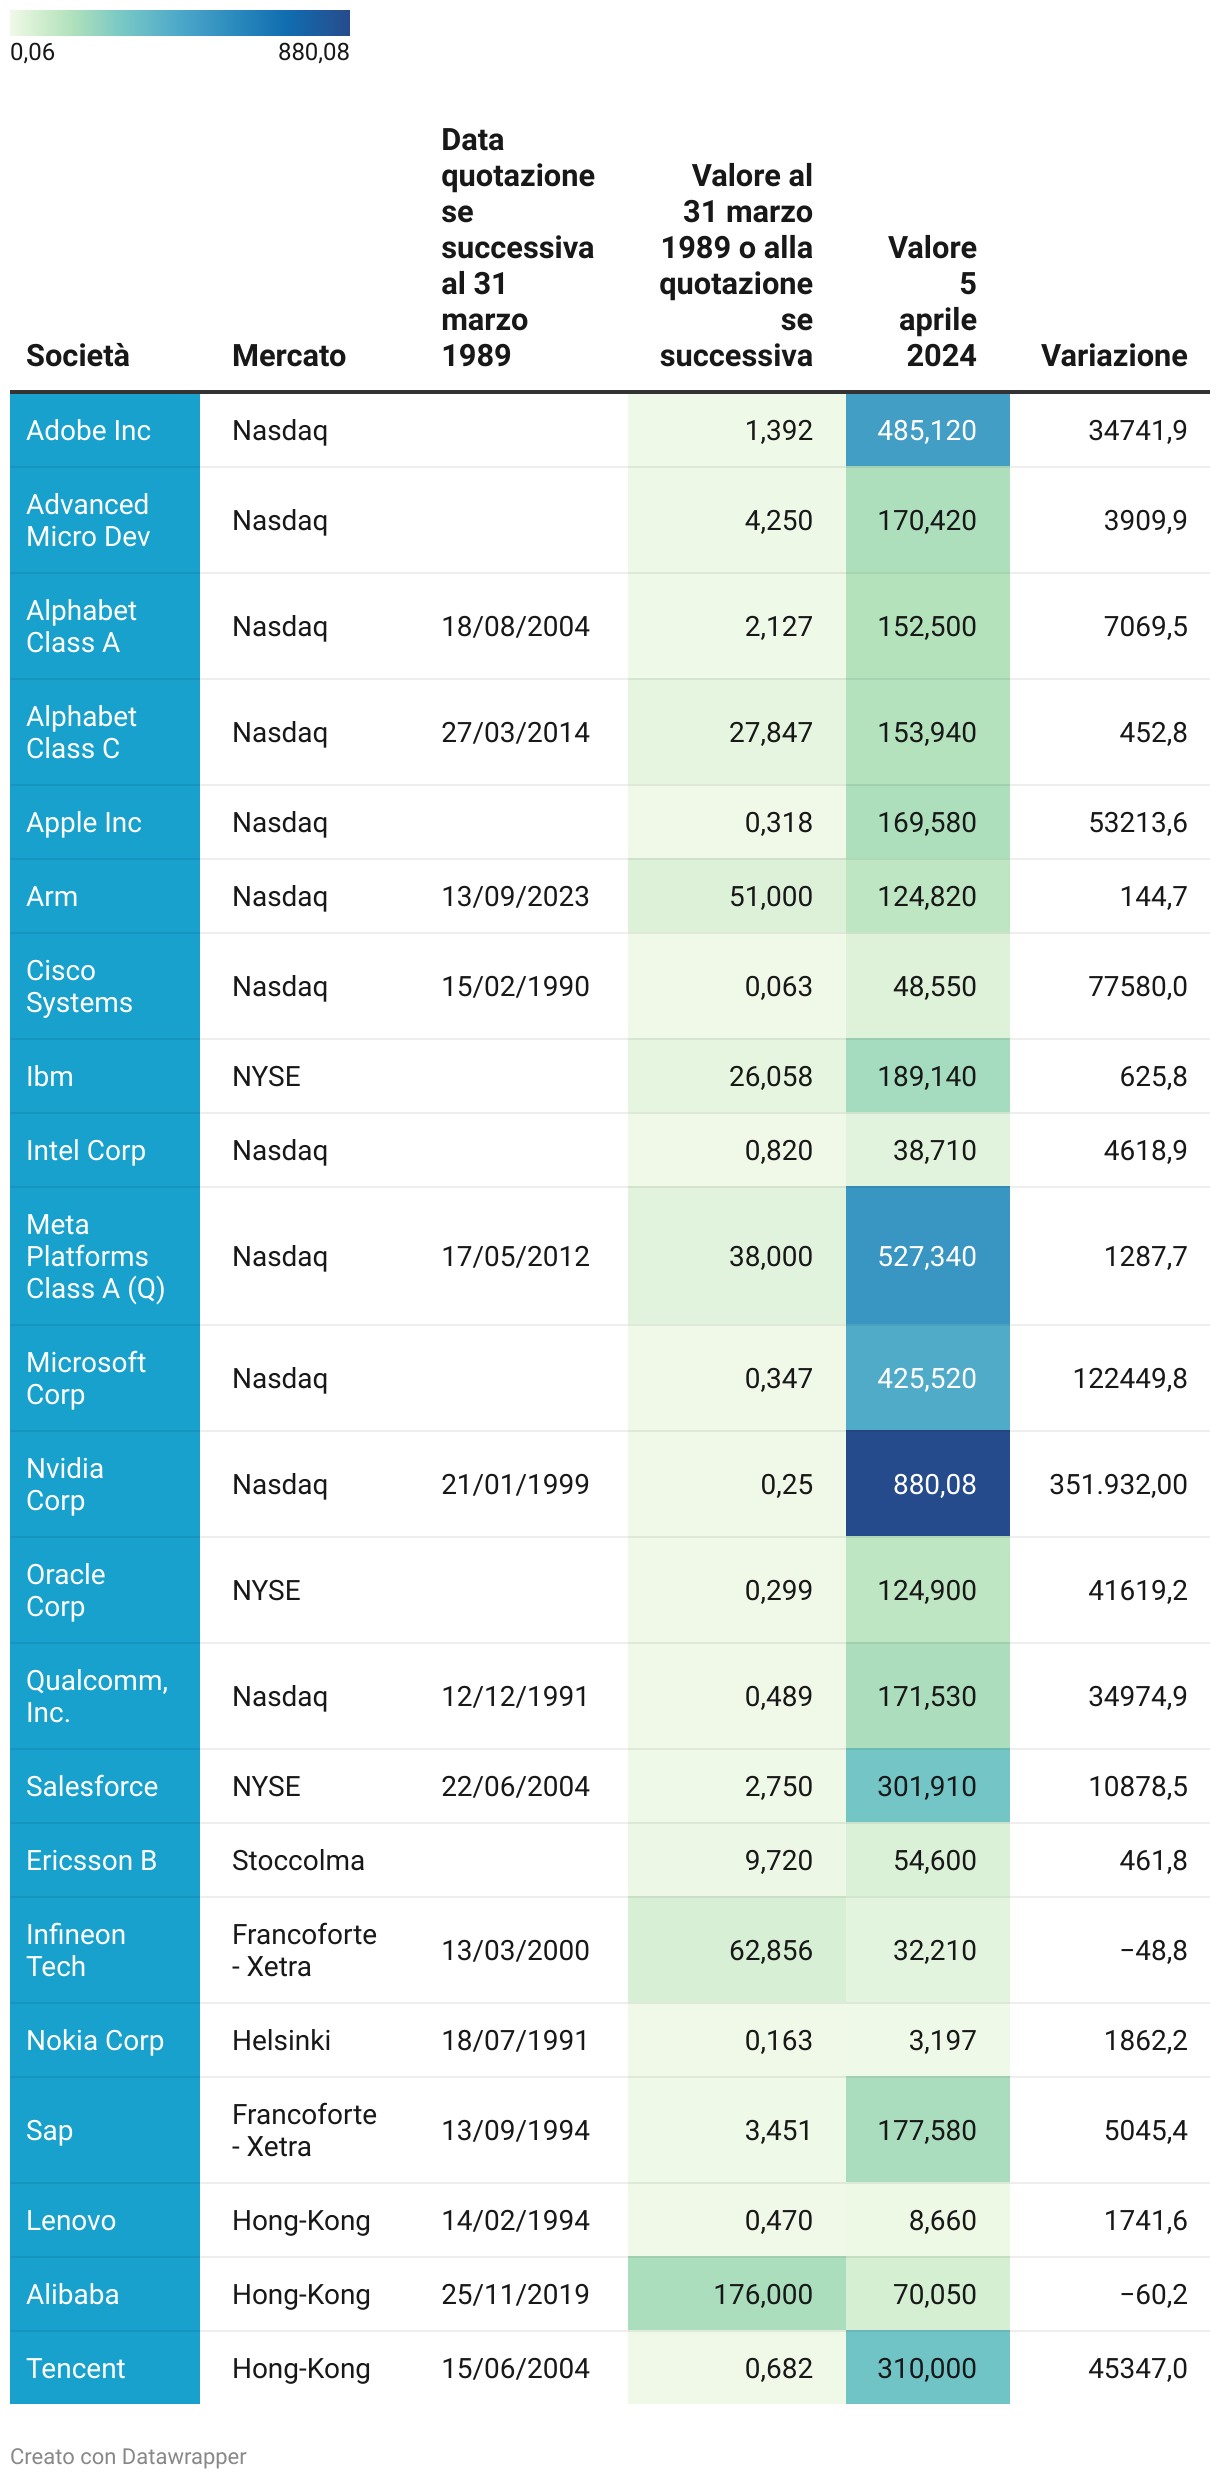Image resolution: width=1220 pixels, height=2480 pixels.
Task: Click Salesforce's 301,910 value cell
Action: click(927, 1786)
